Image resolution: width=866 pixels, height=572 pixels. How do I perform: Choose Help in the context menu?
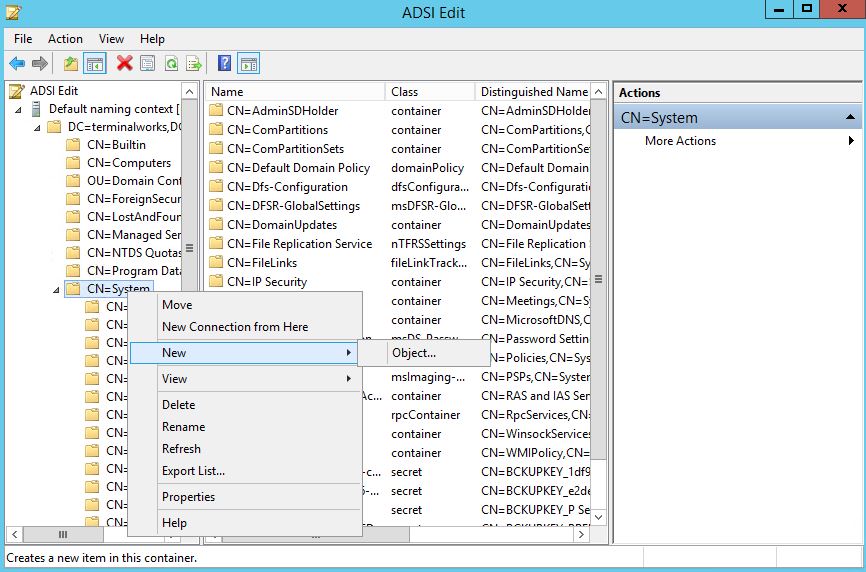coord(245,523)
